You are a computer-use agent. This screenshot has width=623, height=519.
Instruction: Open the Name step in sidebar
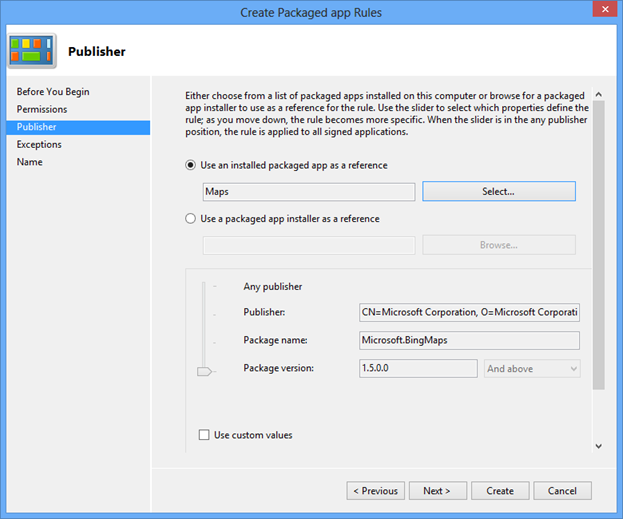(30, 162)
